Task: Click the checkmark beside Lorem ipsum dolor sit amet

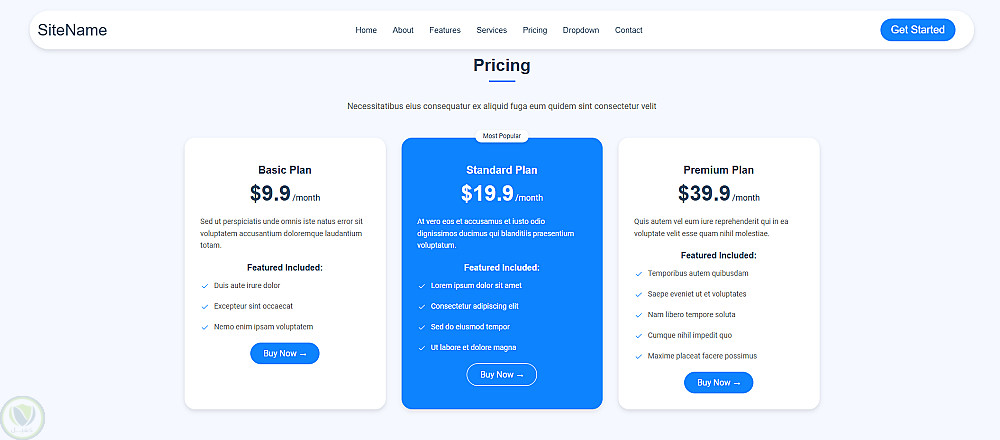Action: [421, 286]
